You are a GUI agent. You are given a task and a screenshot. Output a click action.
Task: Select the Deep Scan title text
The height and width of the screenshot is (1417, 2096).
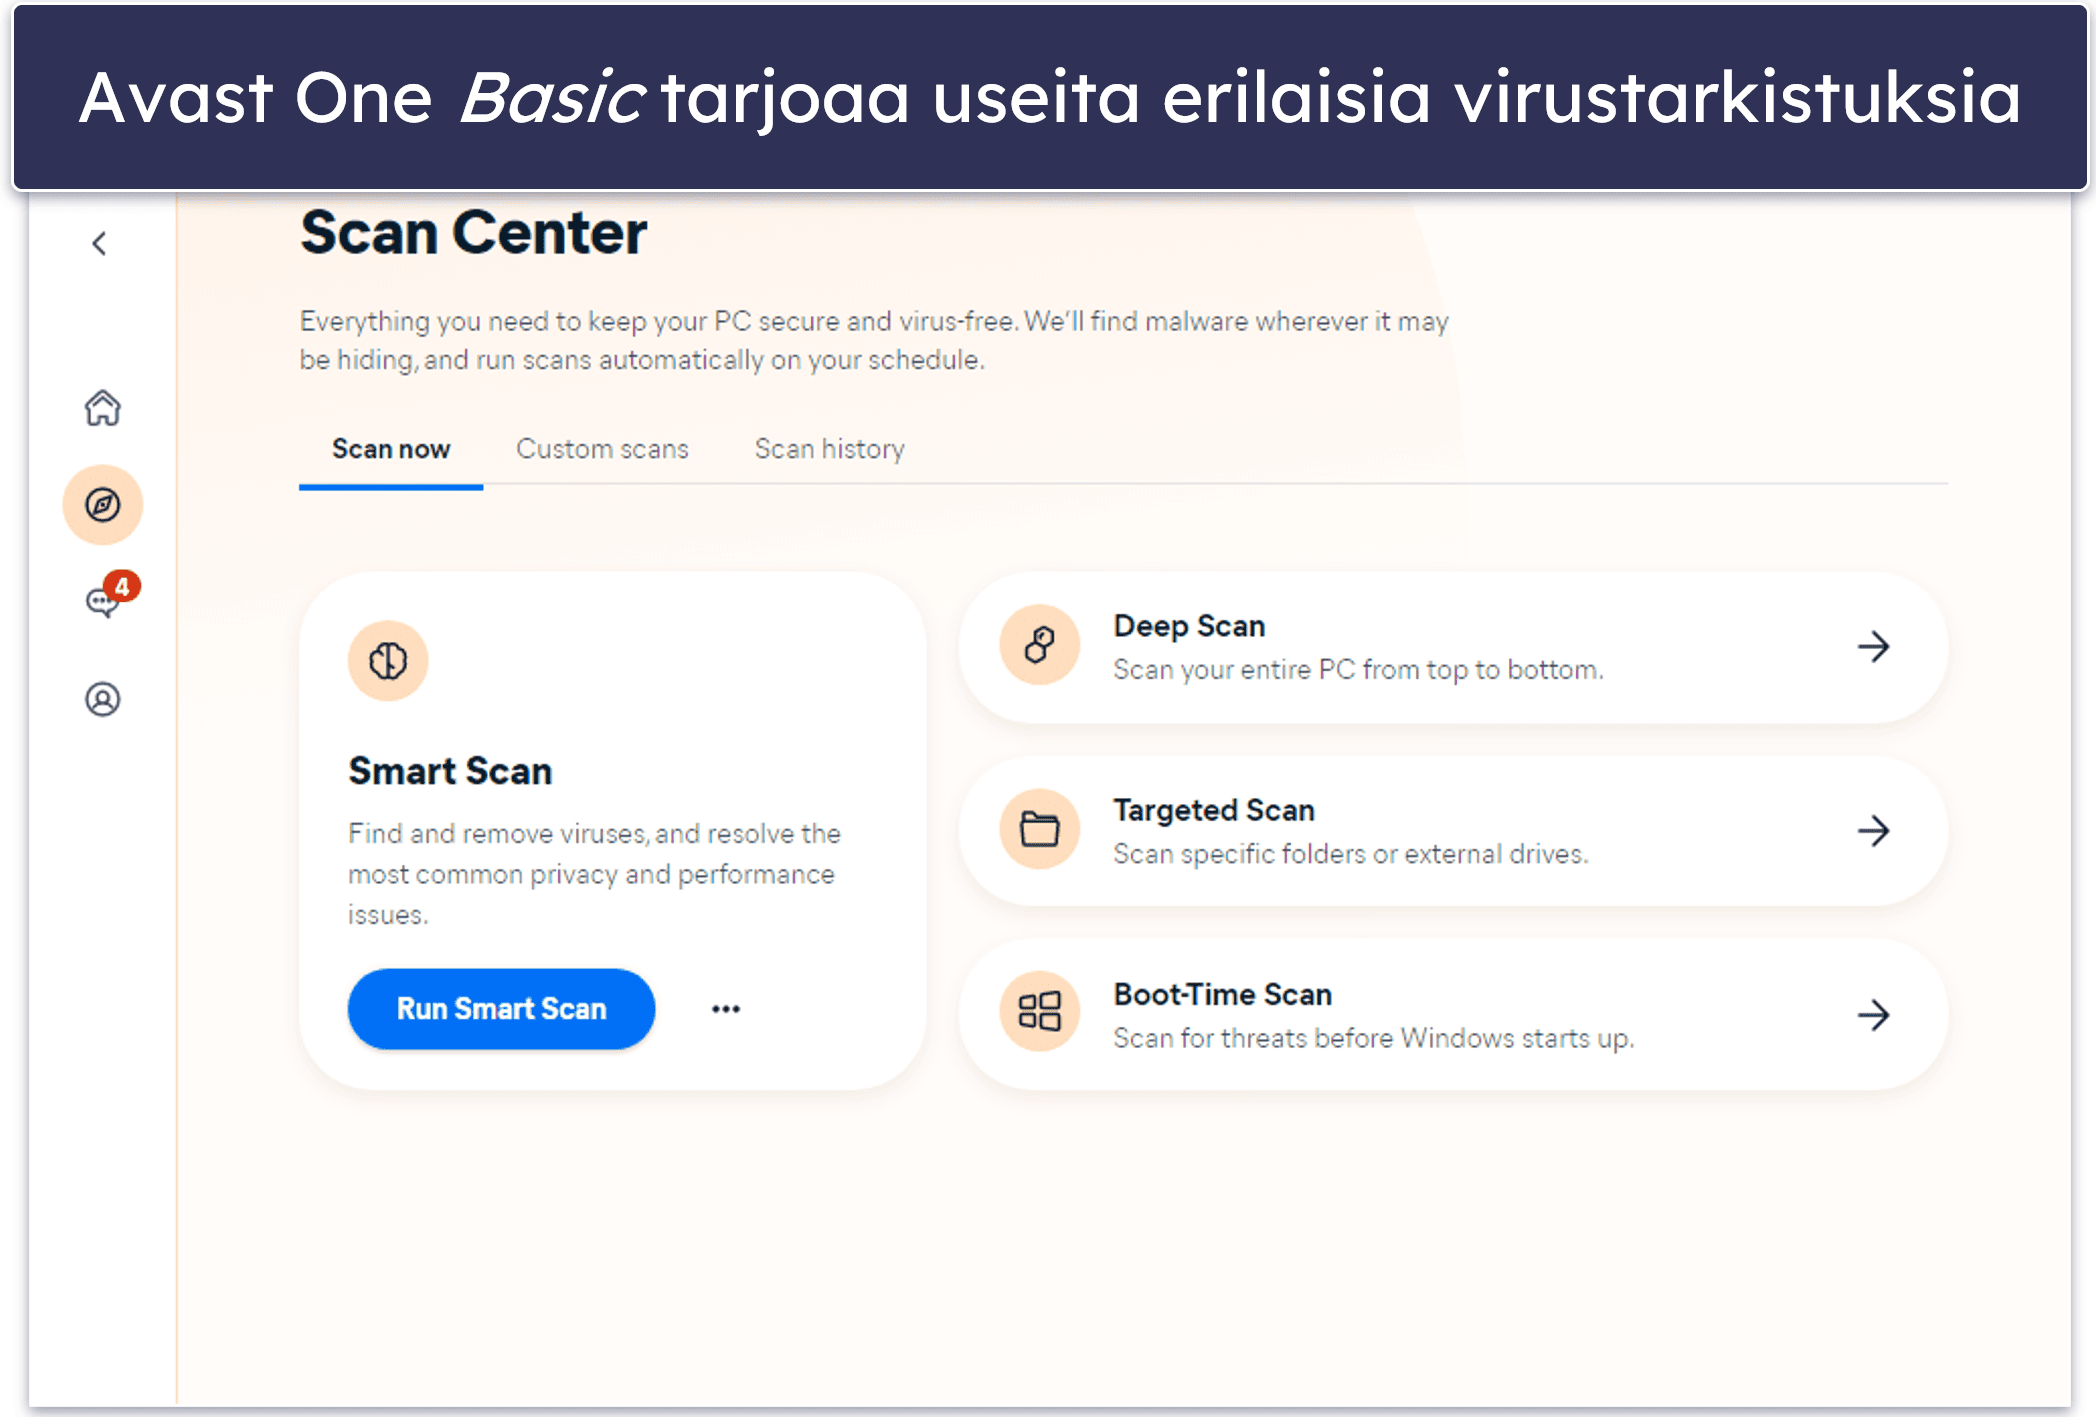pyautogui.click(x=1189, y=626)
